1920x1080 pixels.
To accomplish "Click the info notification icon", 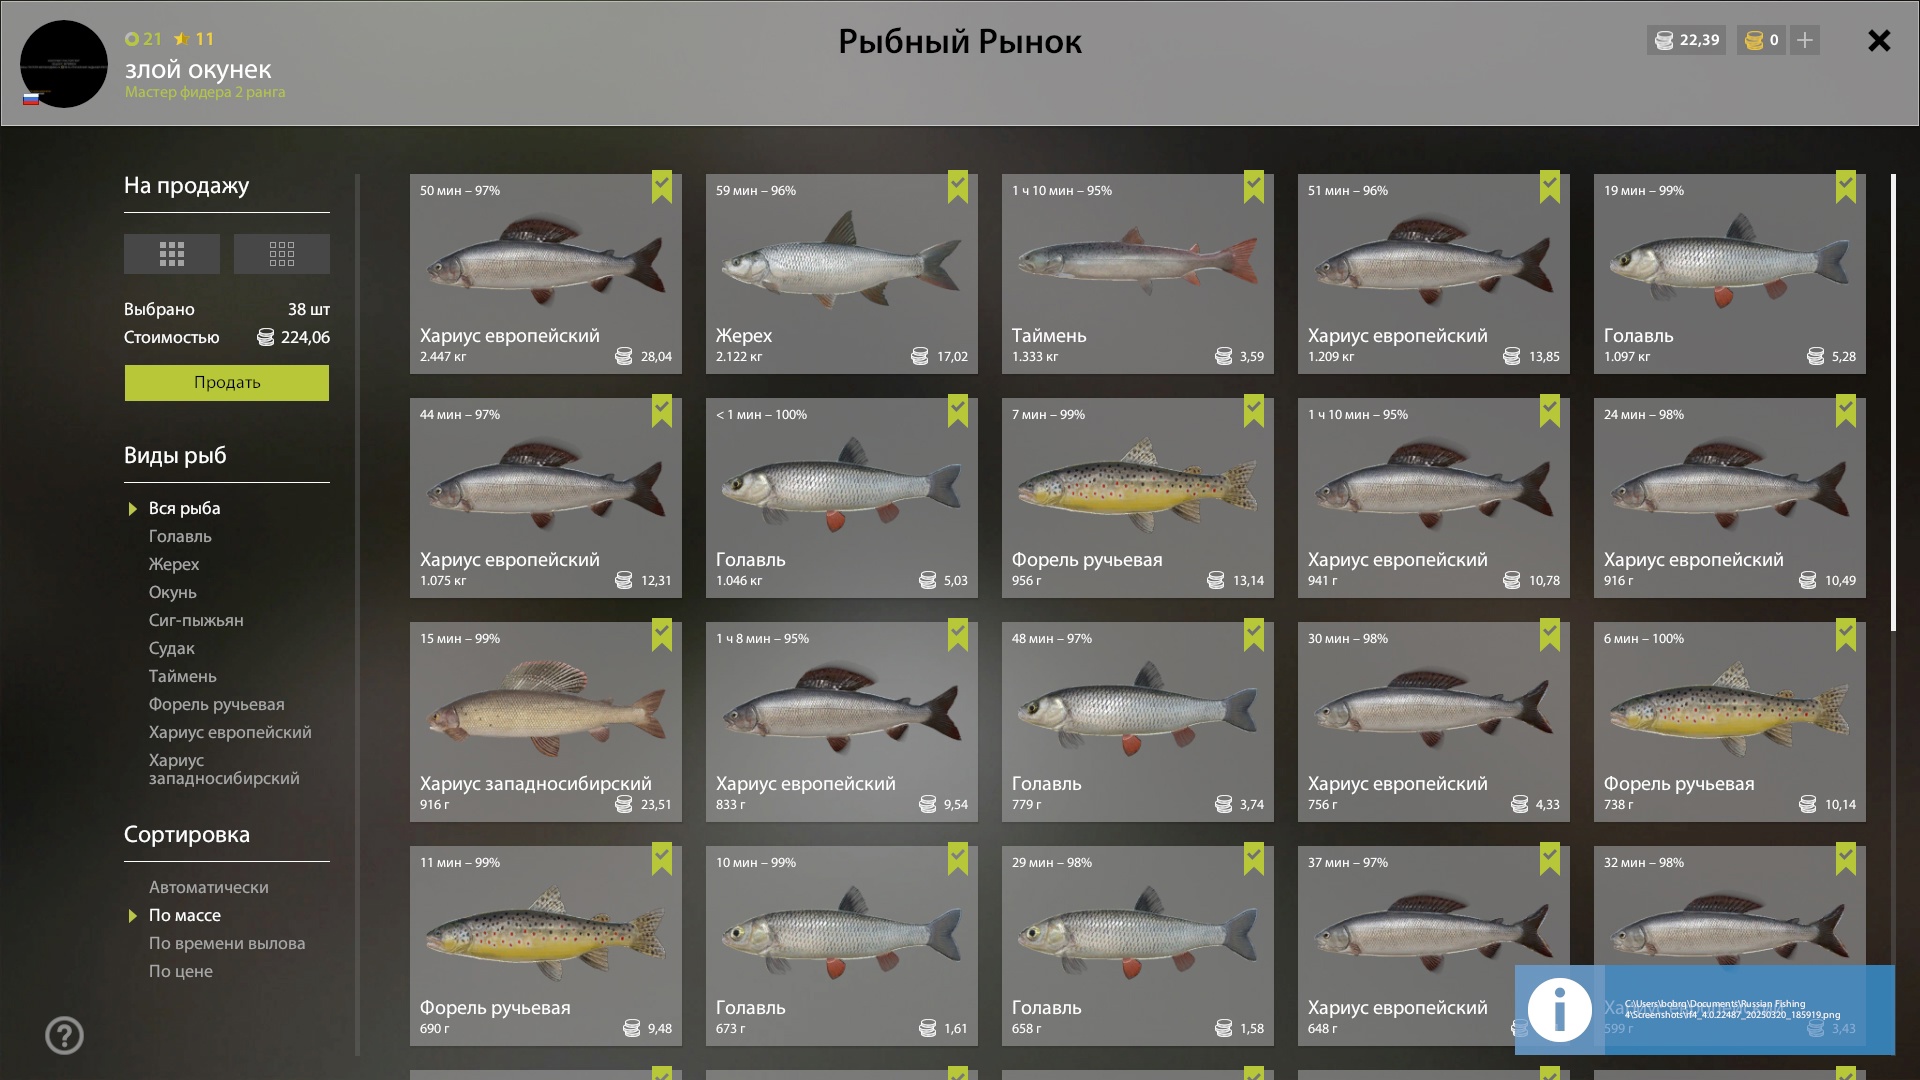I will click(x=1560, y=1010).
